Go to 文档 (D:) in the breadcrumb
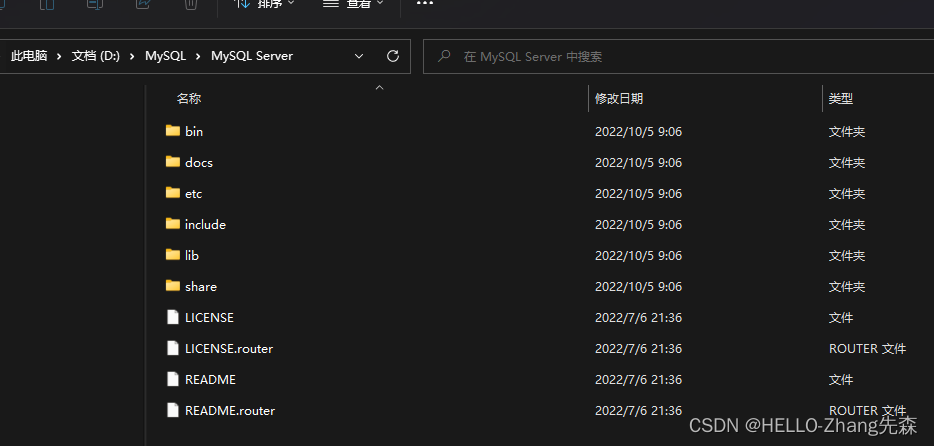Image resolution: width=934 pixels, height=446 pixels. [96, 56]
